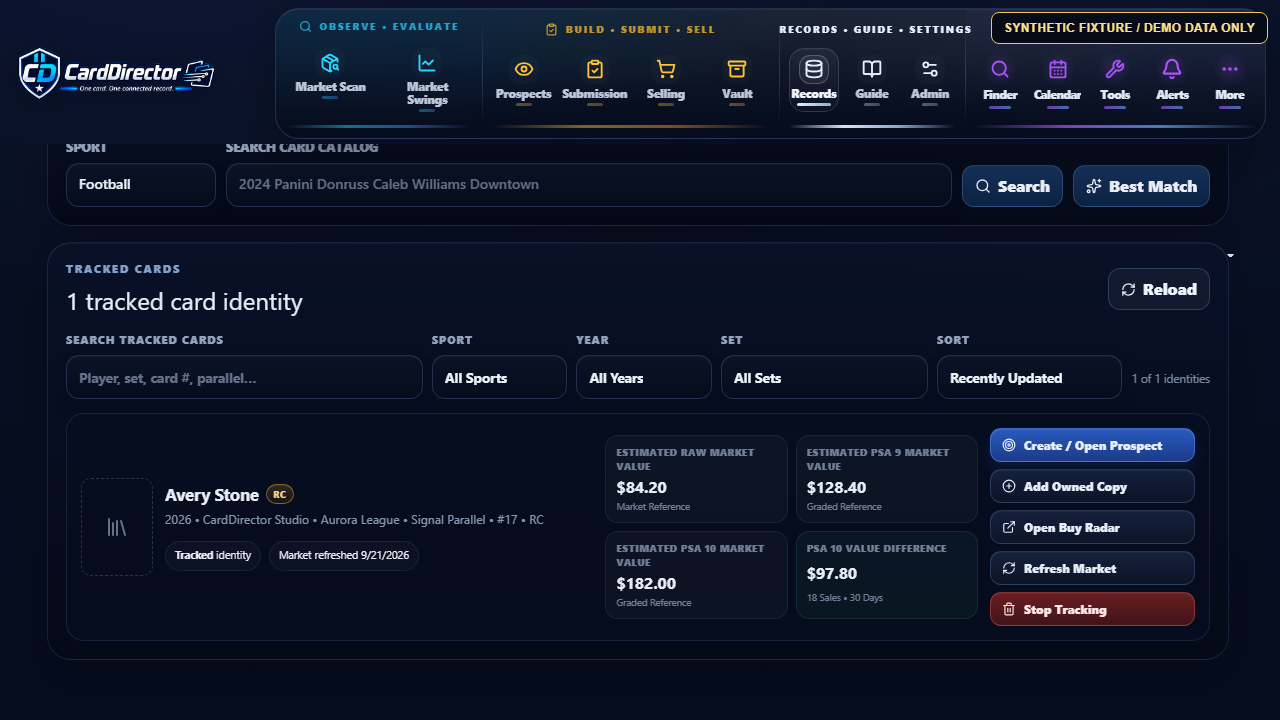Click the Synthetic Fixture demo data banner
1280x720 pixels.
tap(1129, 28)
